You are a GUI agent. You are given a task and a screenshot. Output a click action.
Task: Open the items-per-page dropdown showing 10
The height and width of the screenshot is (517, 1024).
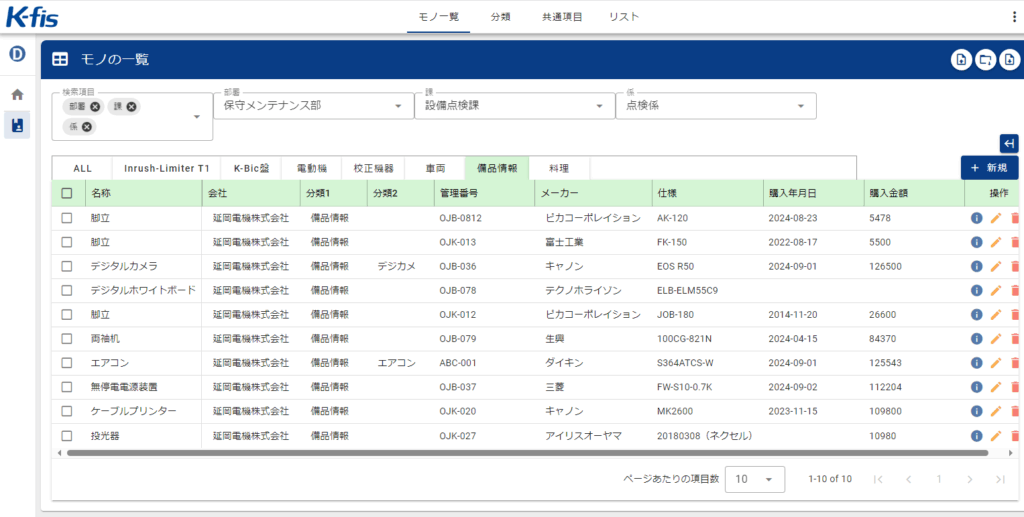pyautogui.click(x=754, y=479)
